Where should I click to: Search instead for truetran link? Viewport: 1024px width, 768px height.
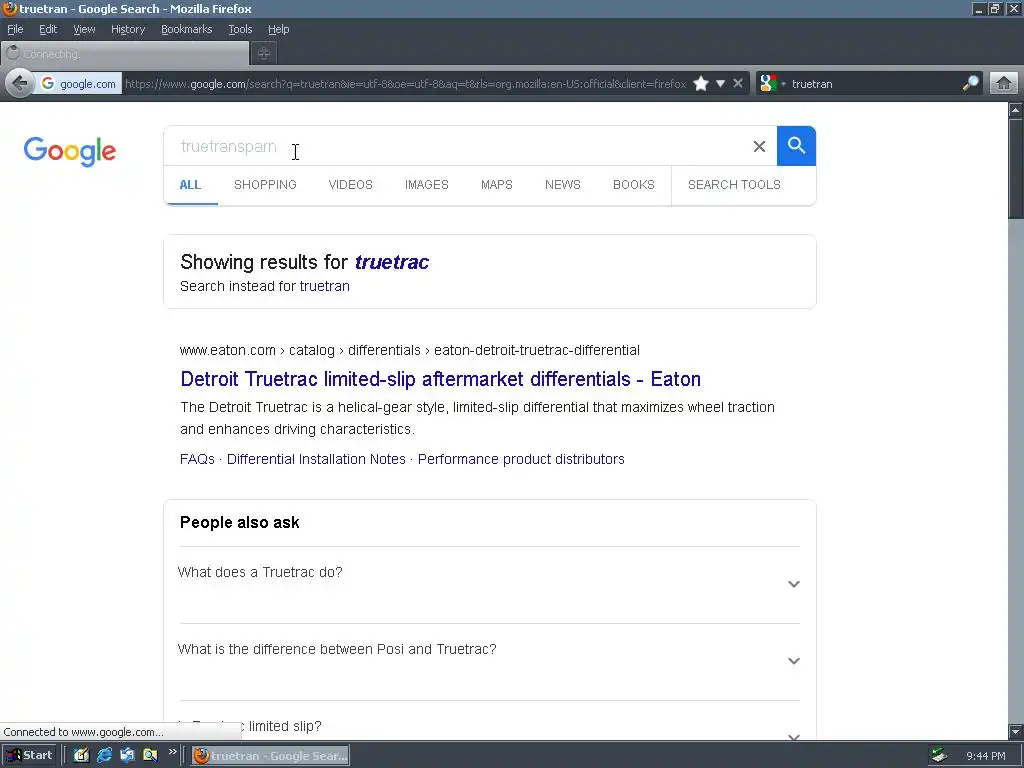click(325, 286)
